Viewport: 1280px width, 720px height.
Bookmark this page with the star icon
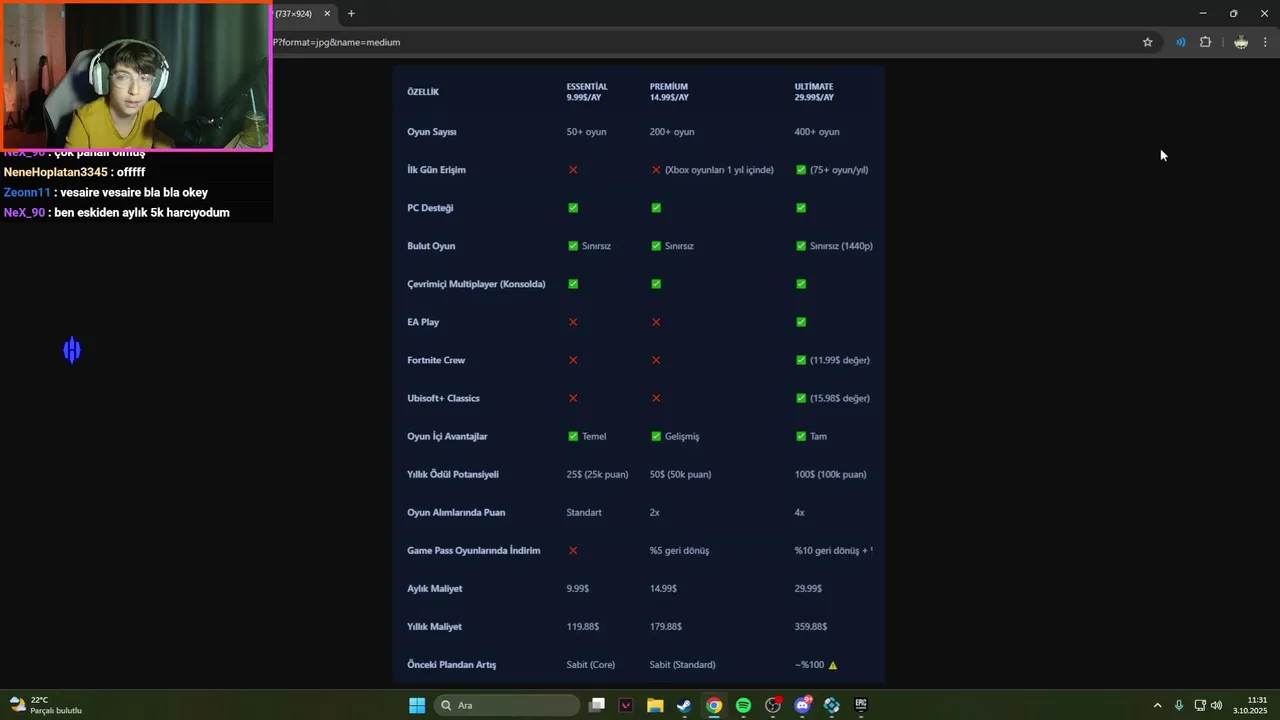coord(1148,42)
